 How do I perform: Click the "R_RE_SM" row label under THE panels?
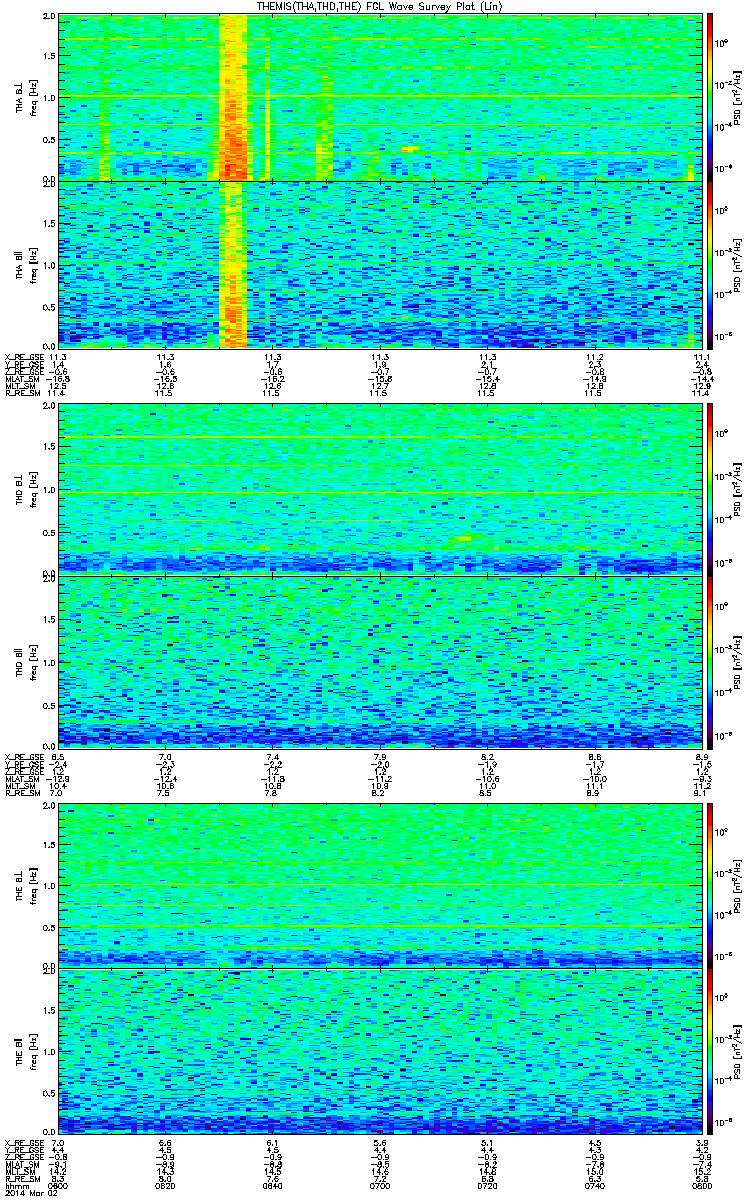point(21,1179)
